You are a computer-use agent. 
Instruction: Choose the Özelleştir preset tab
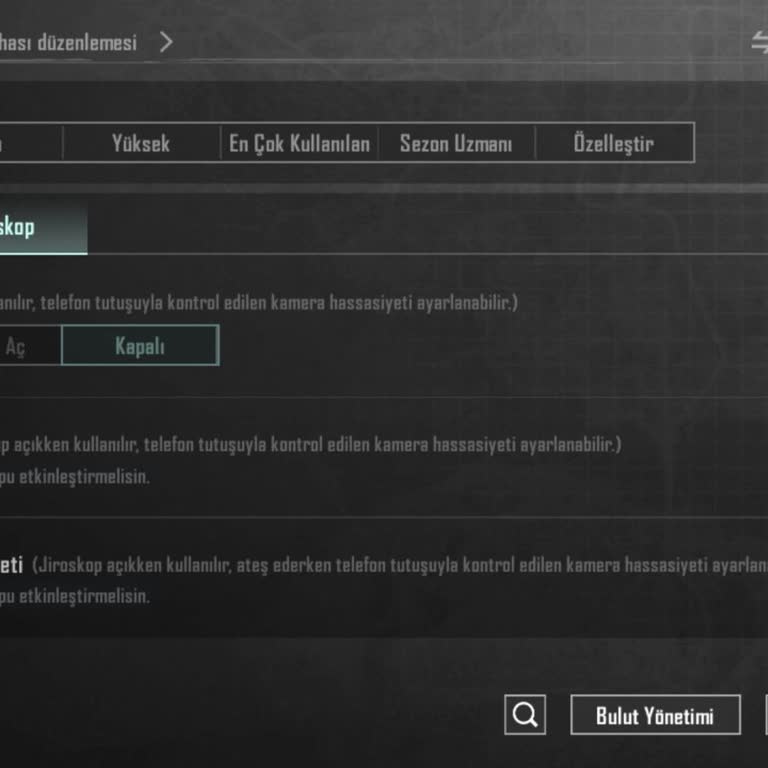coord(614,143)
